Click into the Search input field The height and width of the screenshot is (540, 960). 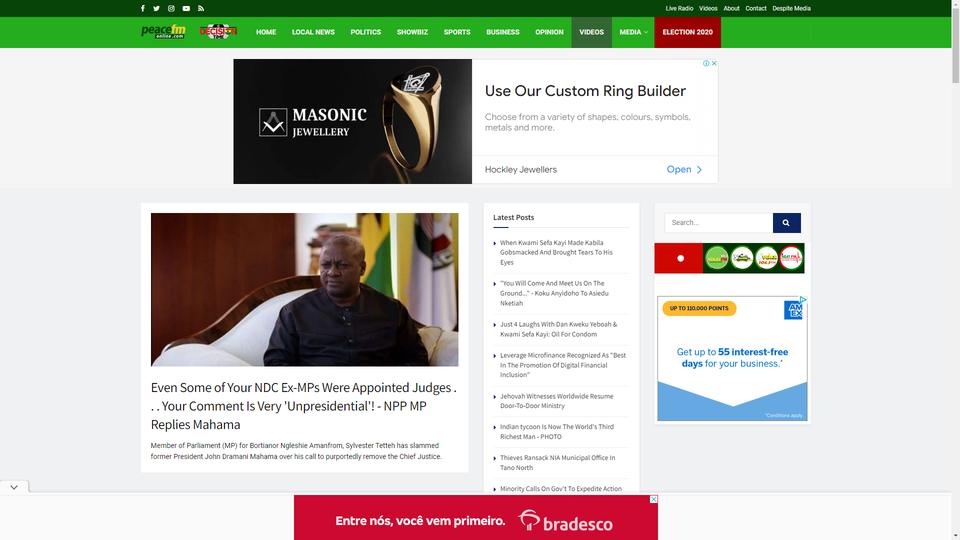click(x=719, y=223)
